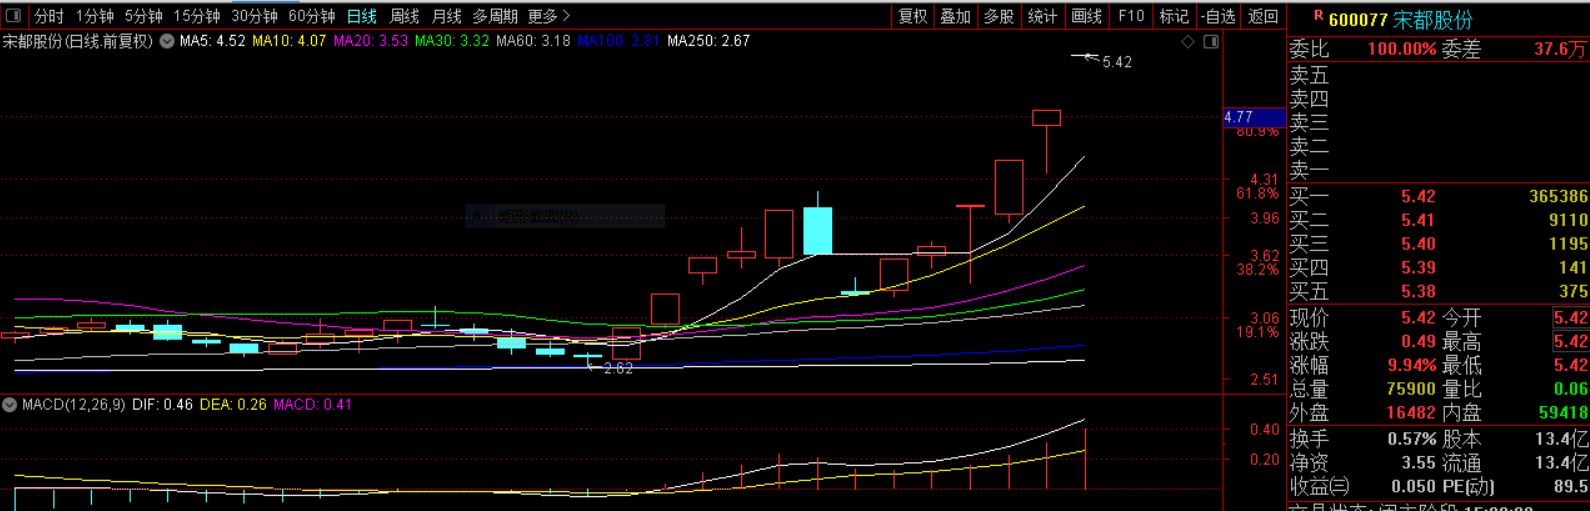
Task: Select the 15分钟 period tab
Action: click(x=196, y=16)
